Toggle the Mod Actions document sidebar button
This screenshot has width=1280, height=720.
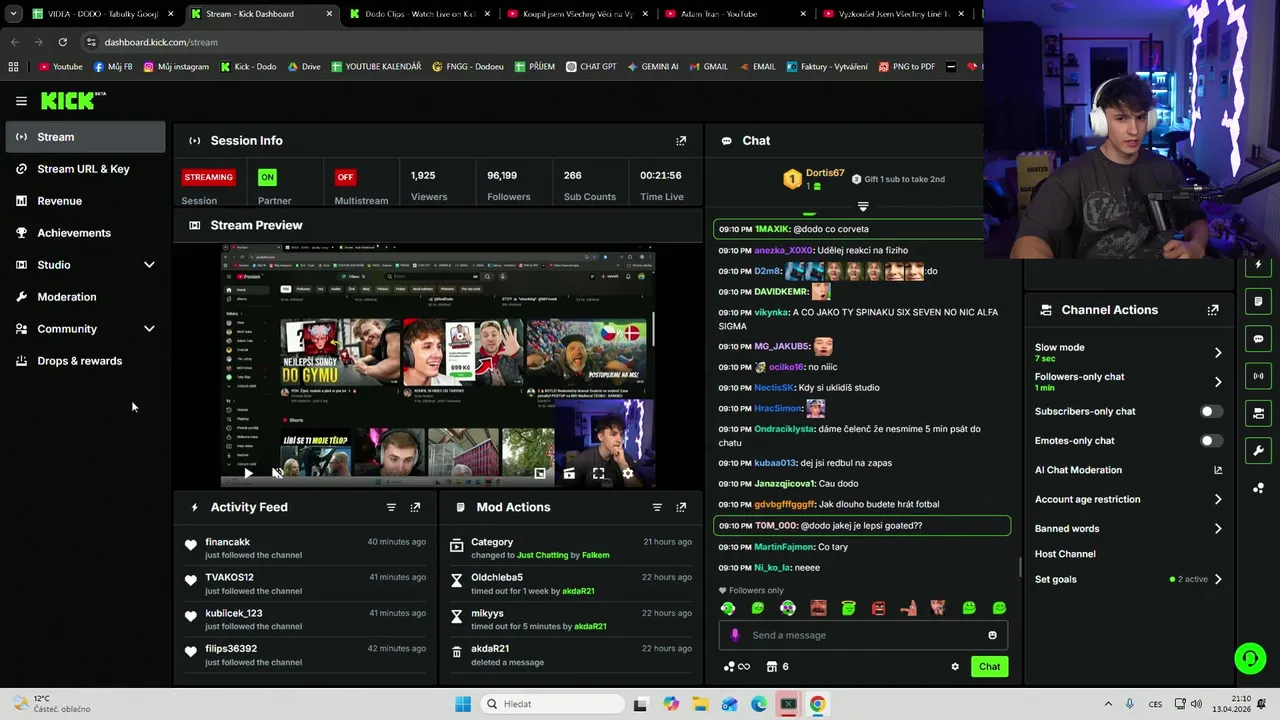click(x=1258, y=302)
